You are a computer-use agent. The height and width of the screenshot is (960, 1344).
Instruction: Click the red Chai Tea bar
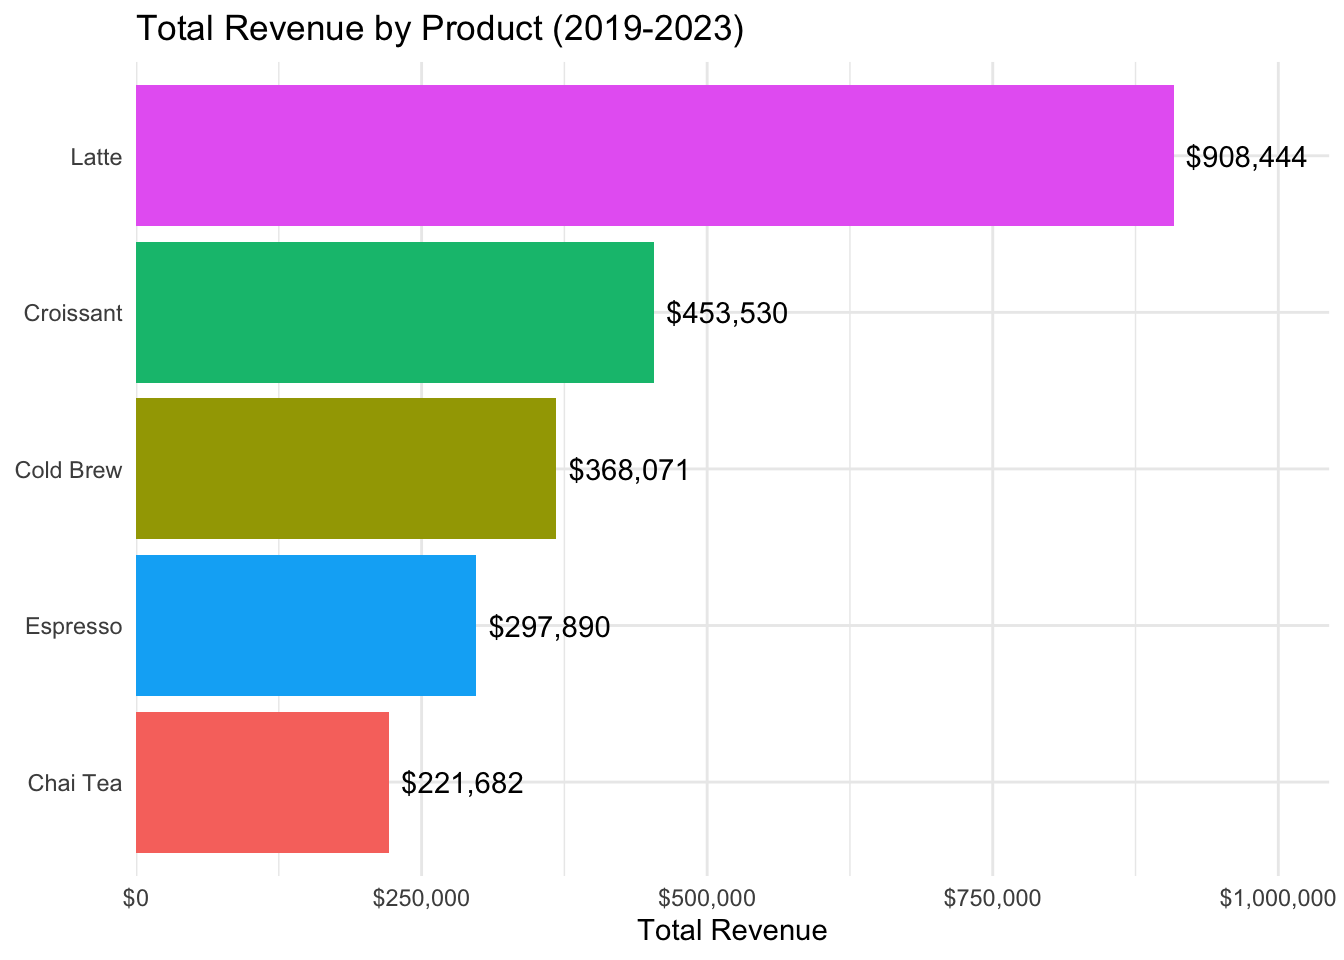tap(262, 782)
